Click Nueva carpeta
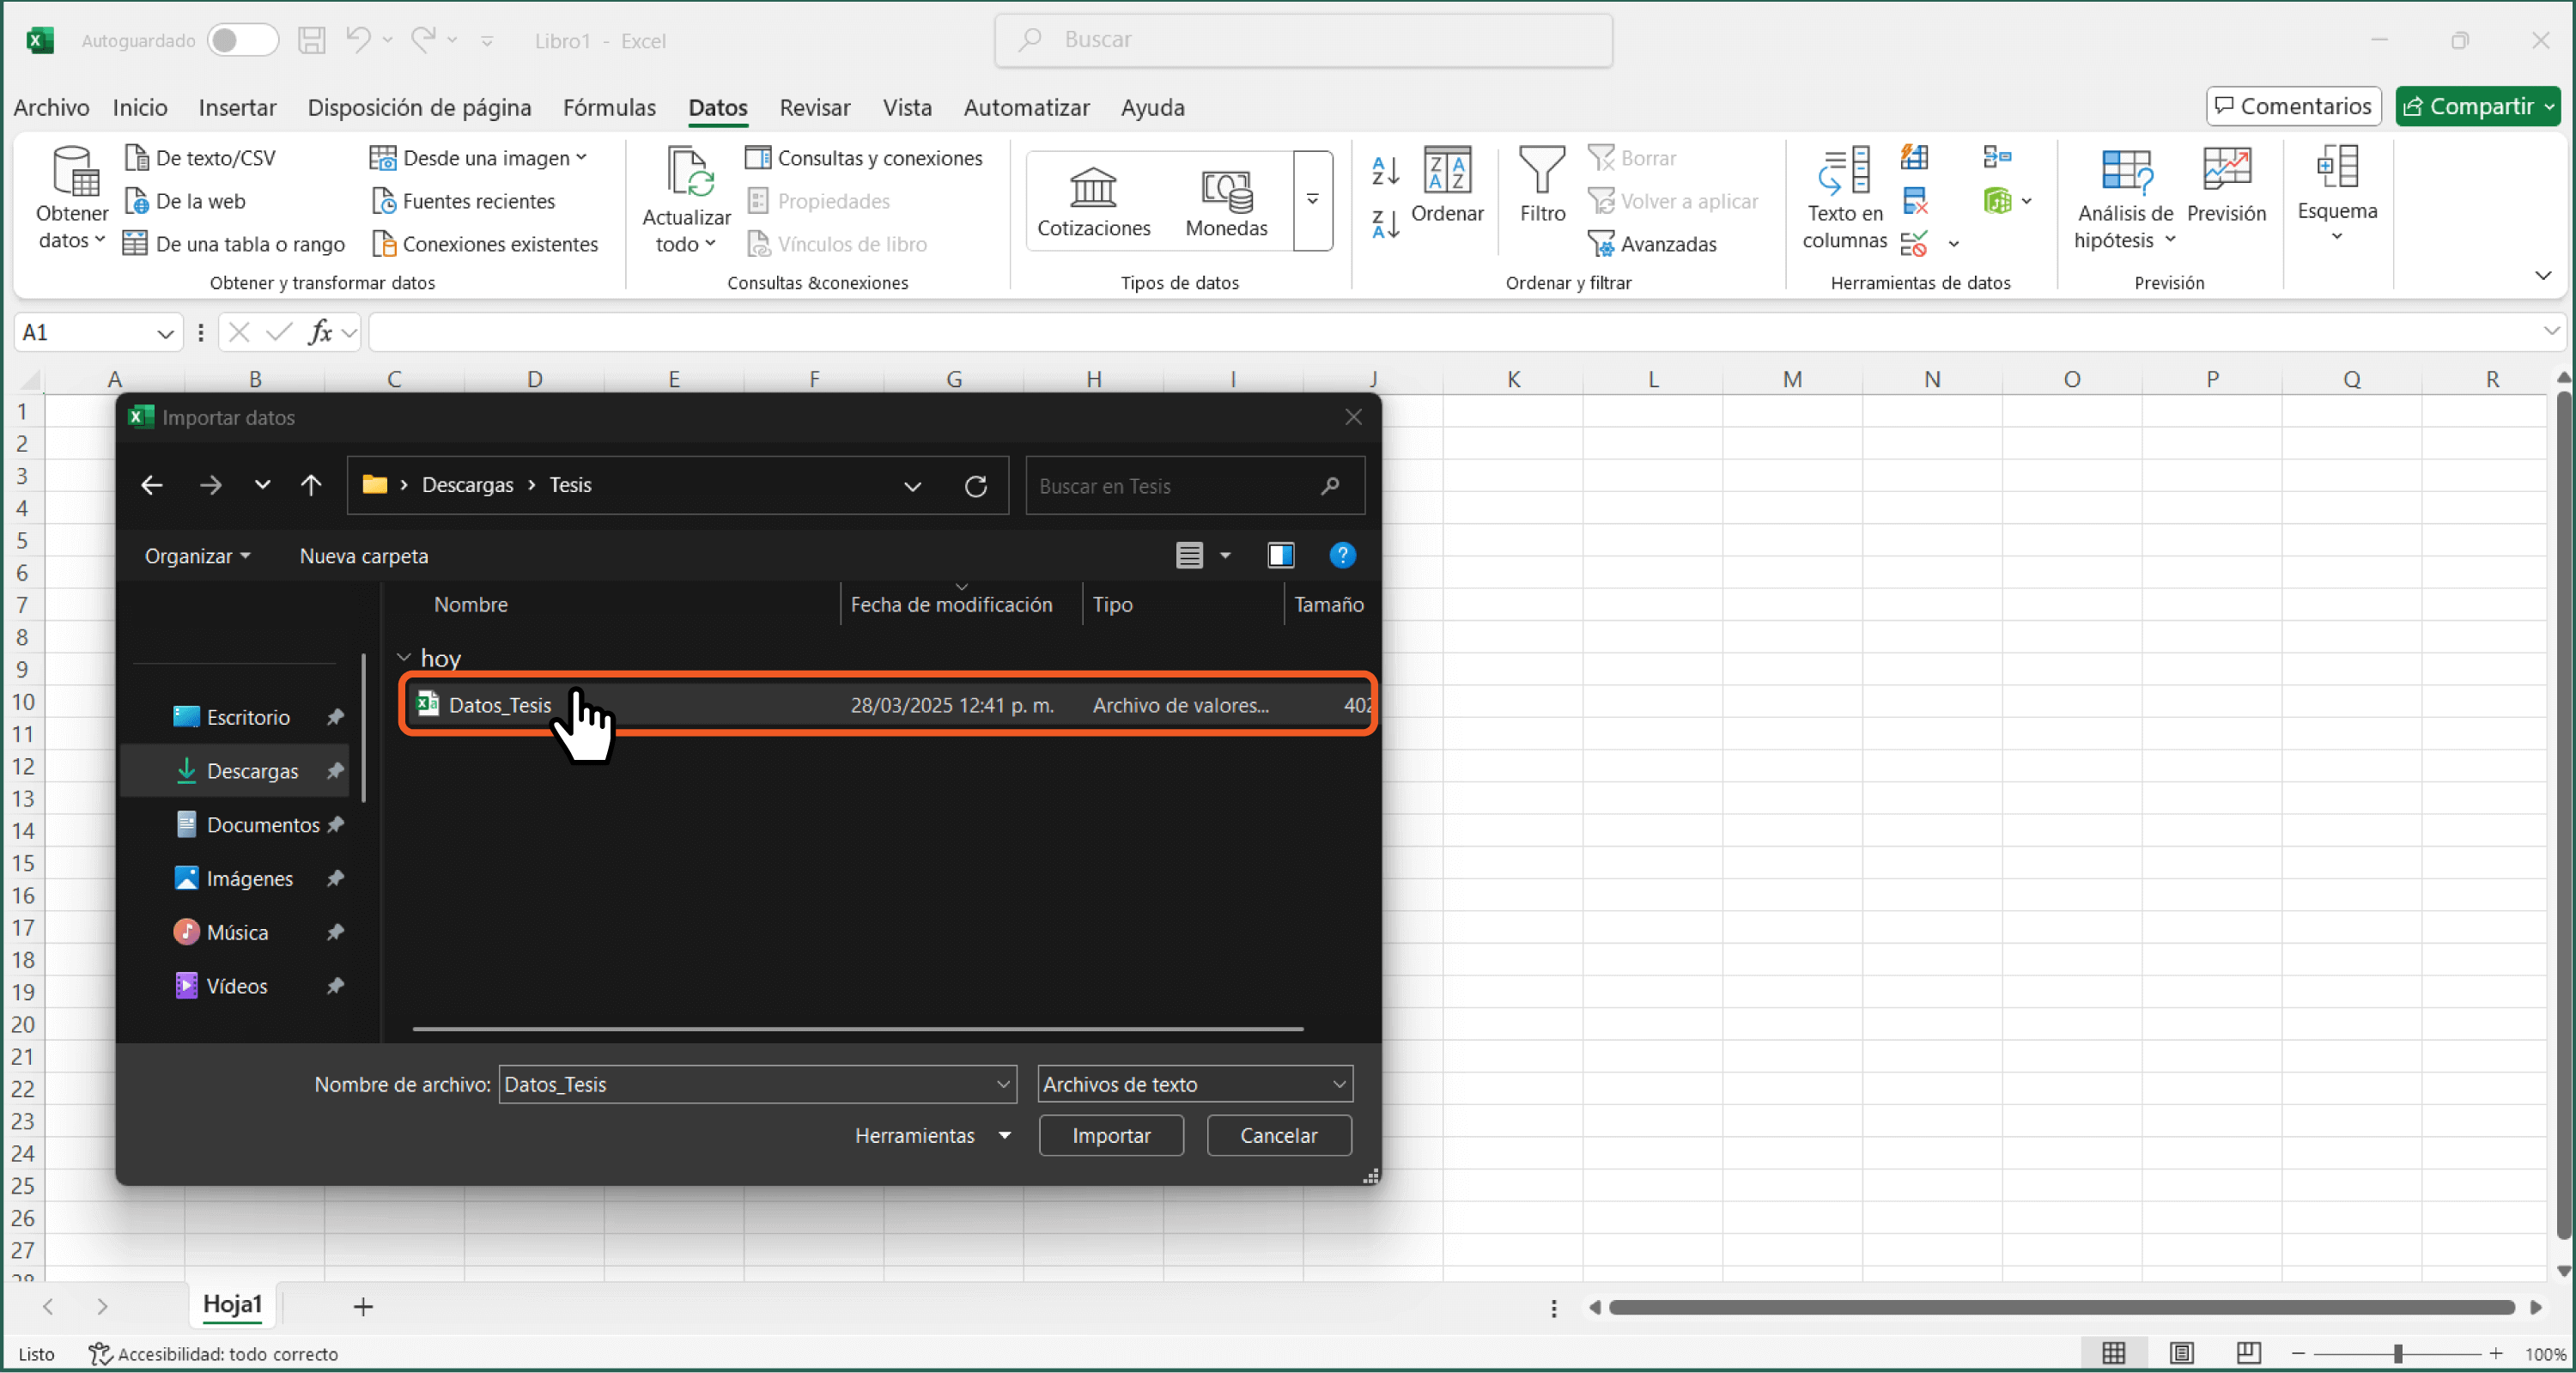 [x=364, y=556]
